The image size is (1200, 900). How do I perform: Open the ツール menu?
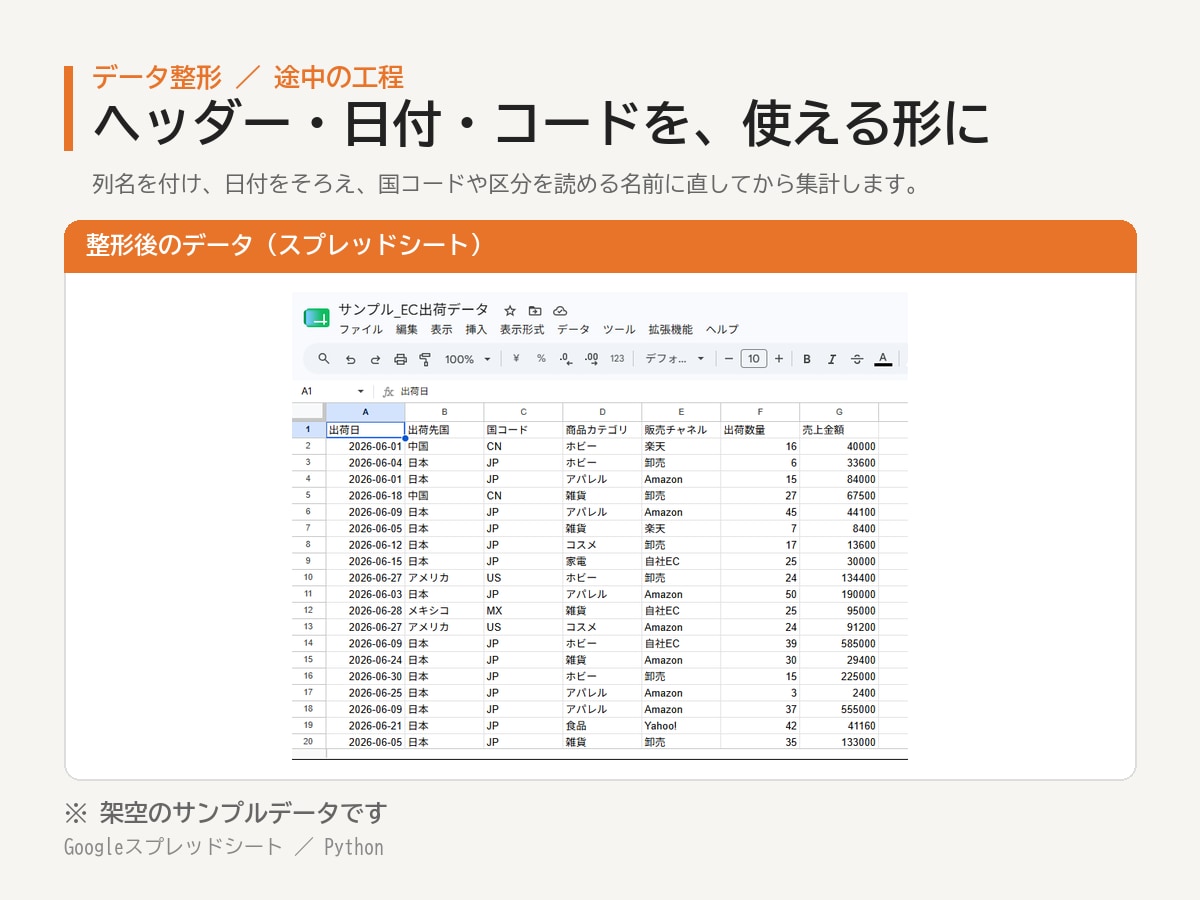point(619,330)
